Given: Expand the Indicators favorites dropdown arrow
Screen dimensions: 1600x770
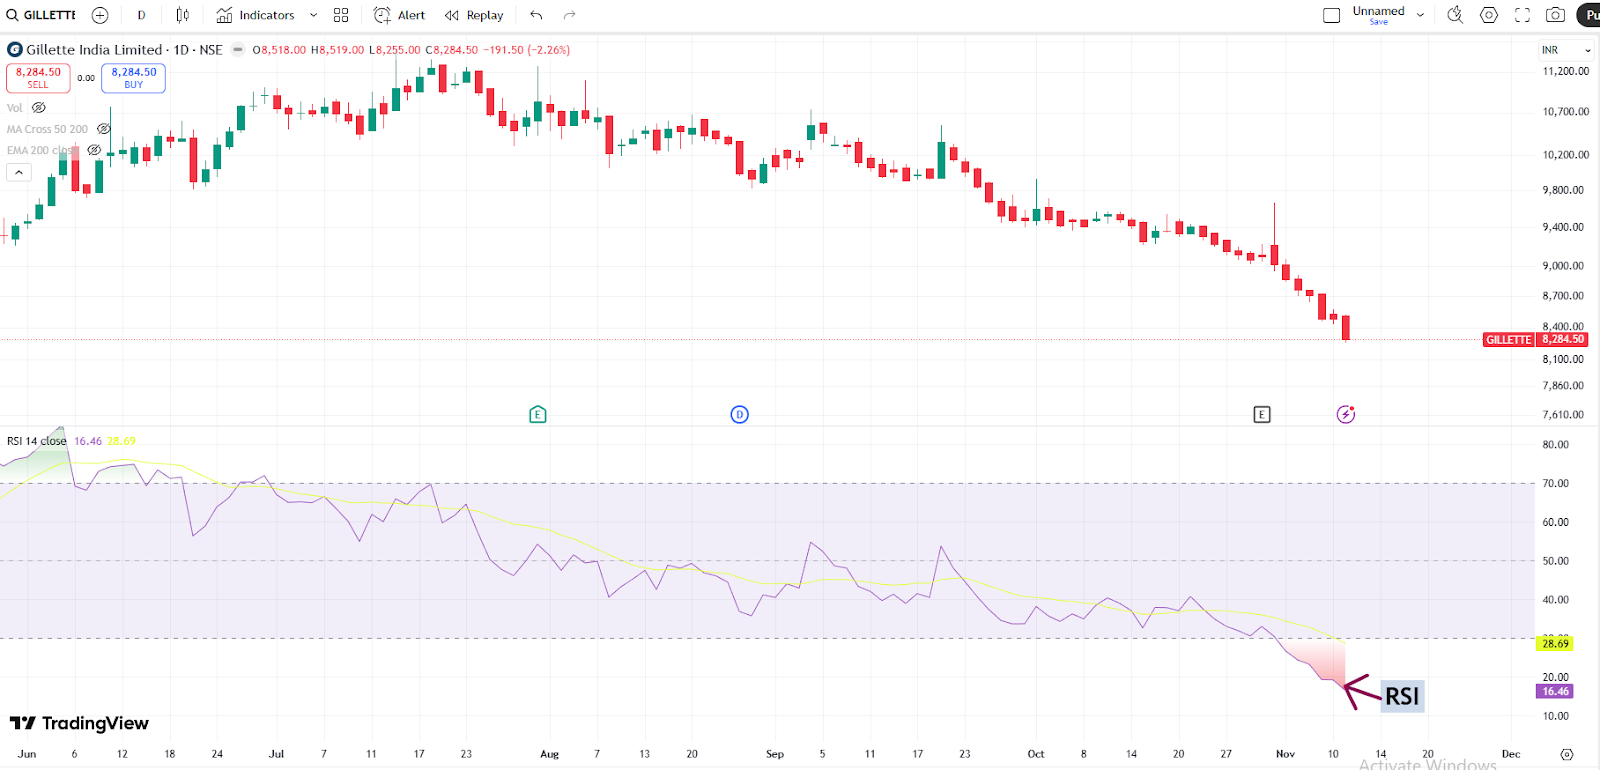Looking at the screenshot, I should click(x=313, y=15).
